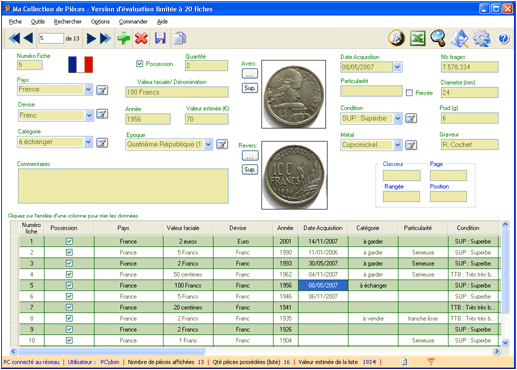This screenshot has width=517, height=370.
Task: Toggle the Possession checkbox in form
Action: coord(140,64)
